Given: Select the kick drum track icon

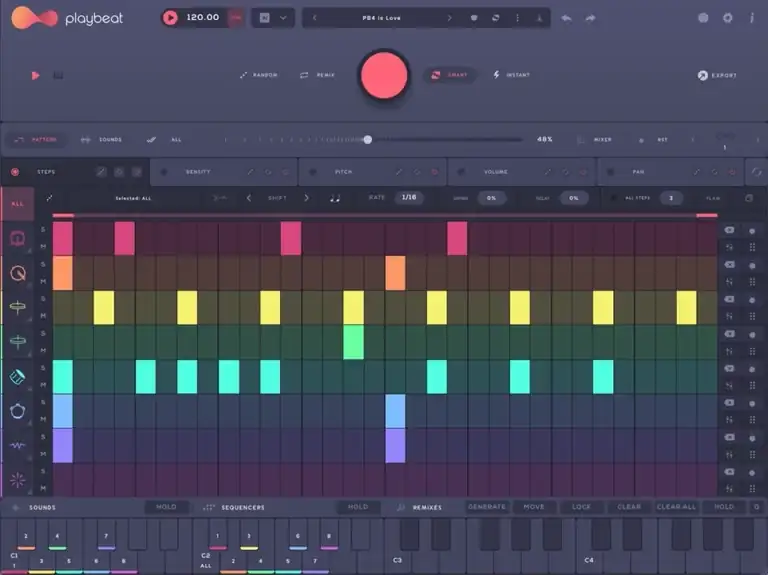Looking at the screenshot, I should click(x=18, y=239).
